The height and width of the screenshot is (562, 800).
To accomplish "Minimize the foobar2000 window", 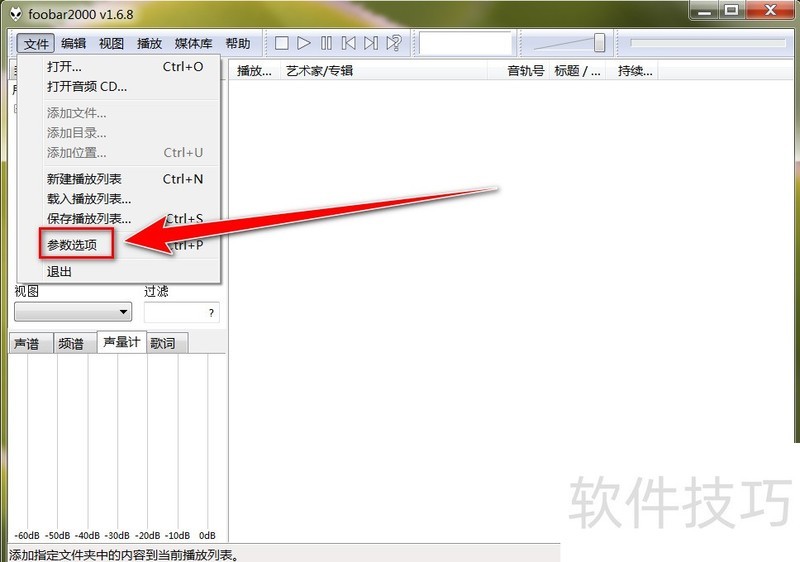I will click(x=705, y=10).
